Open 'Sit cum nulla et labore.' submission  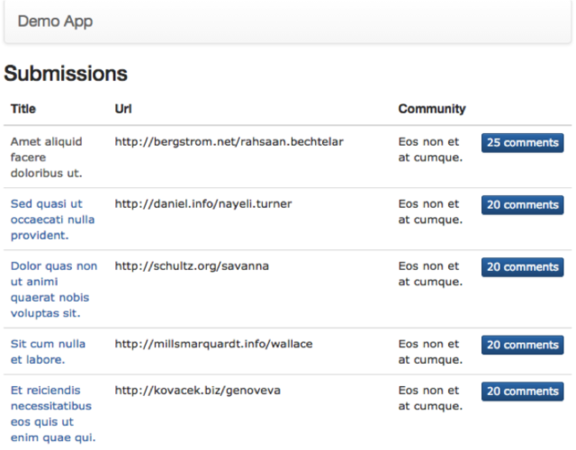48,352
